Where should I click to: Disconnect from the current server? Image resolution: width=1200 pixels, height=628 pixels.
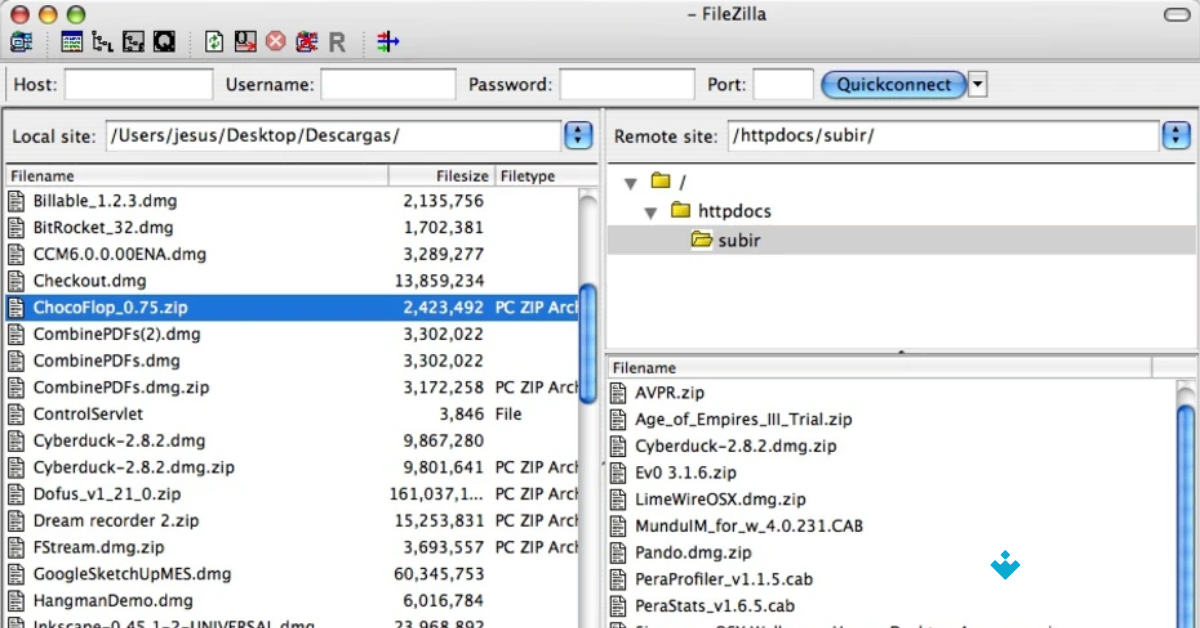tap(305, 42)
